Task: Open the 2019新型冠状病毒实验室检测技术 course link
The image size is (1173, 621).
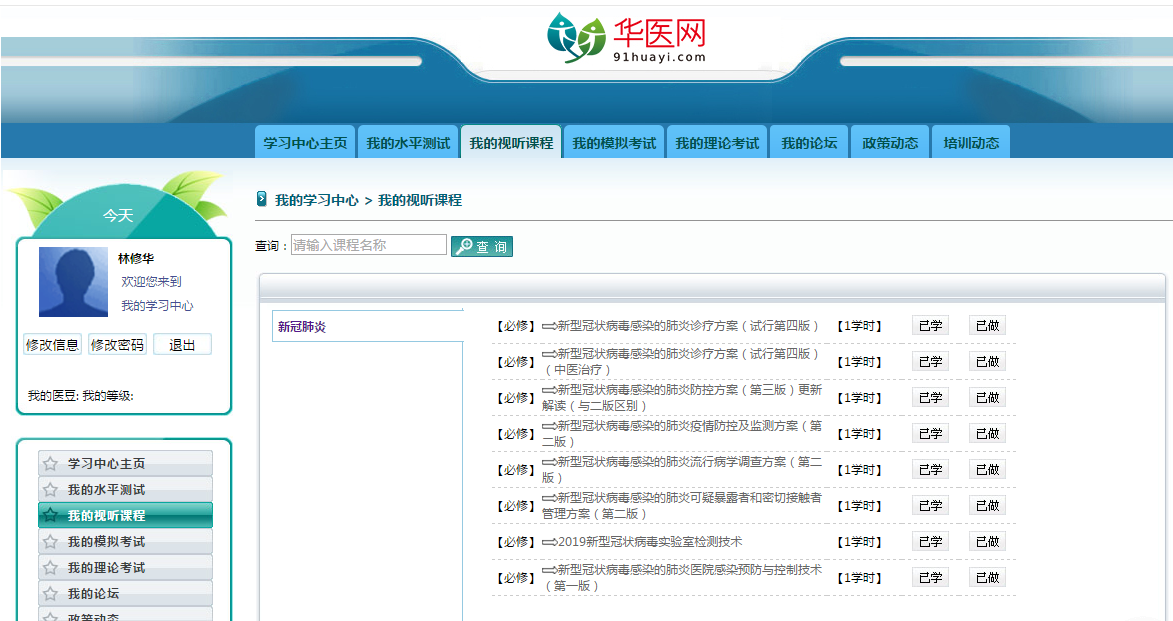Action: 649,542
